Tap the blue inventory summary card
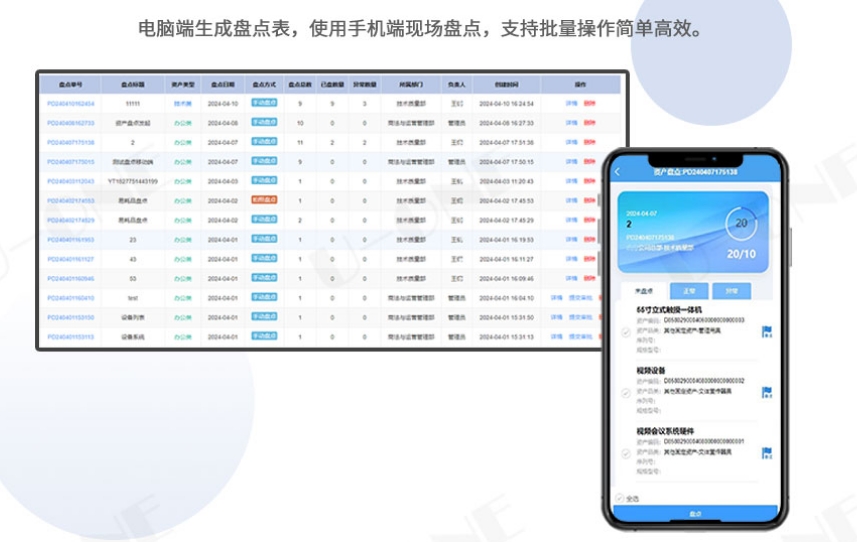This screenshot has height=542, width=857. [693, 232]
